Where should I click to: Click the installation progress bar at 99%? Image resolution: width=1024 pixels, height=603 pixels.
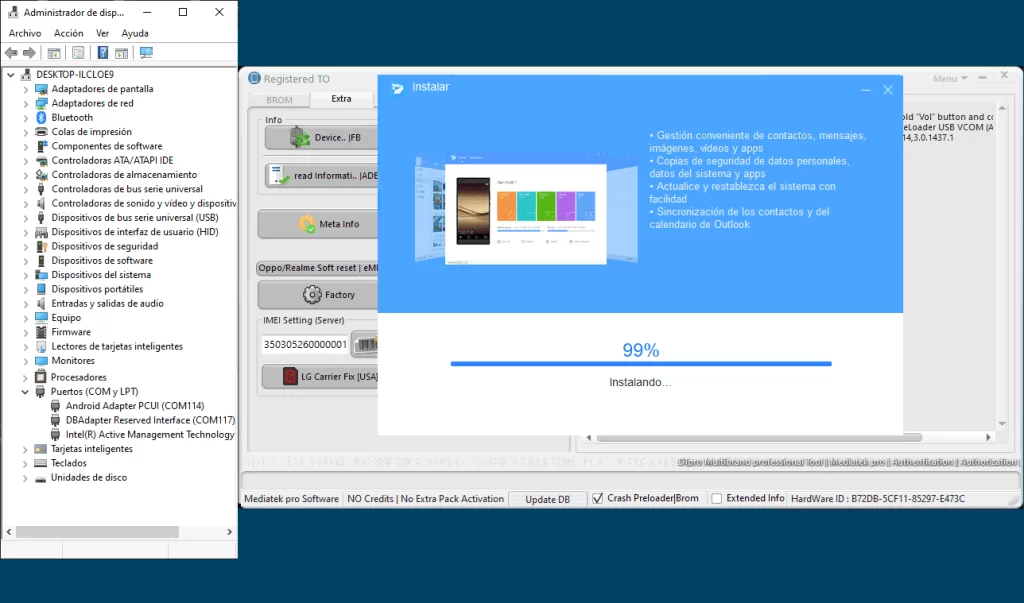tap(641, 364)
